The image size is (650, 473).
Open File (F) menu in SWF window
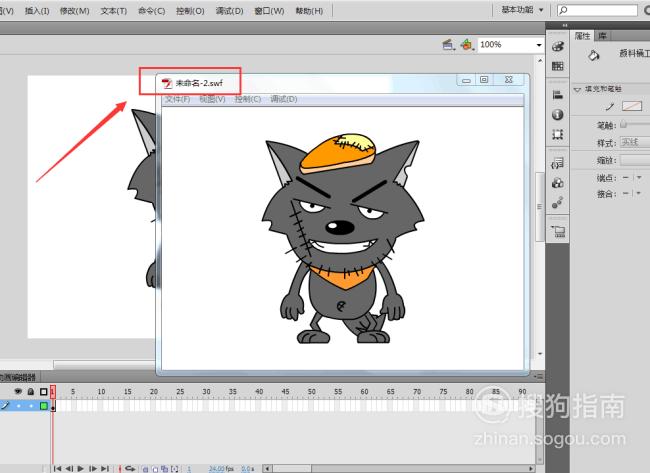(177, 99)
